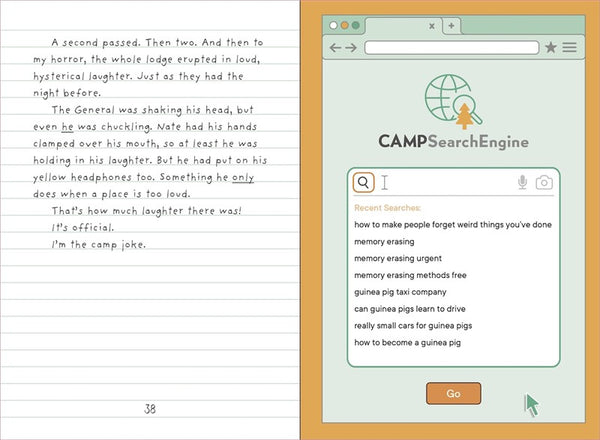
Task: Open a new tab with the plus button
Action: tap(452, 26)
